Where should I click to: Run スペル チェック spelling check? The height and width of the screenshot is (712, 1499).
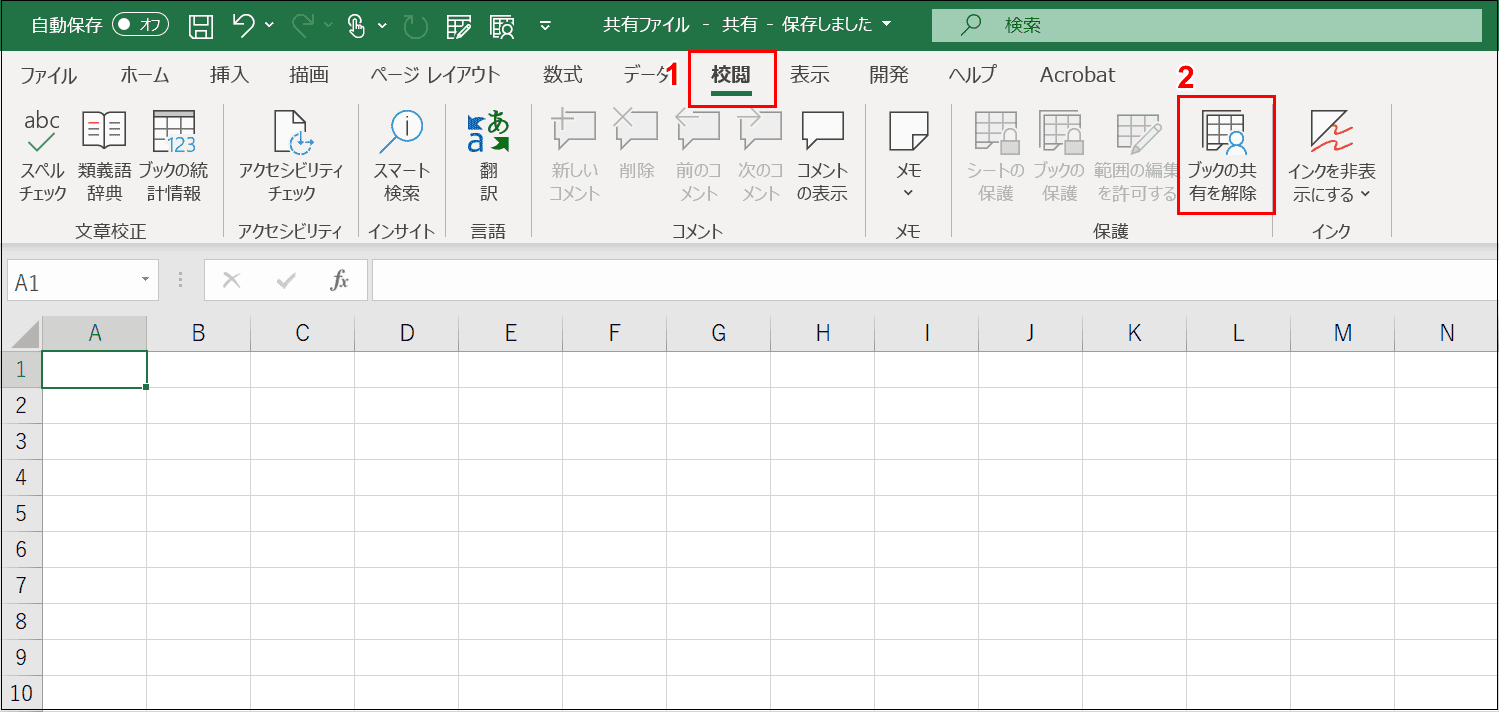[x=42, y=156]
